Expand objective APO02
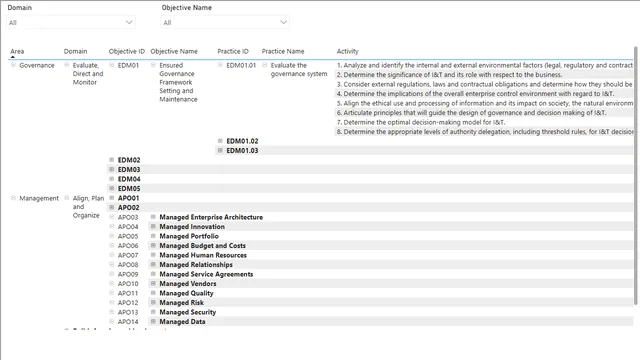This screenshot has height=360, width=640. tap(111, 207)
